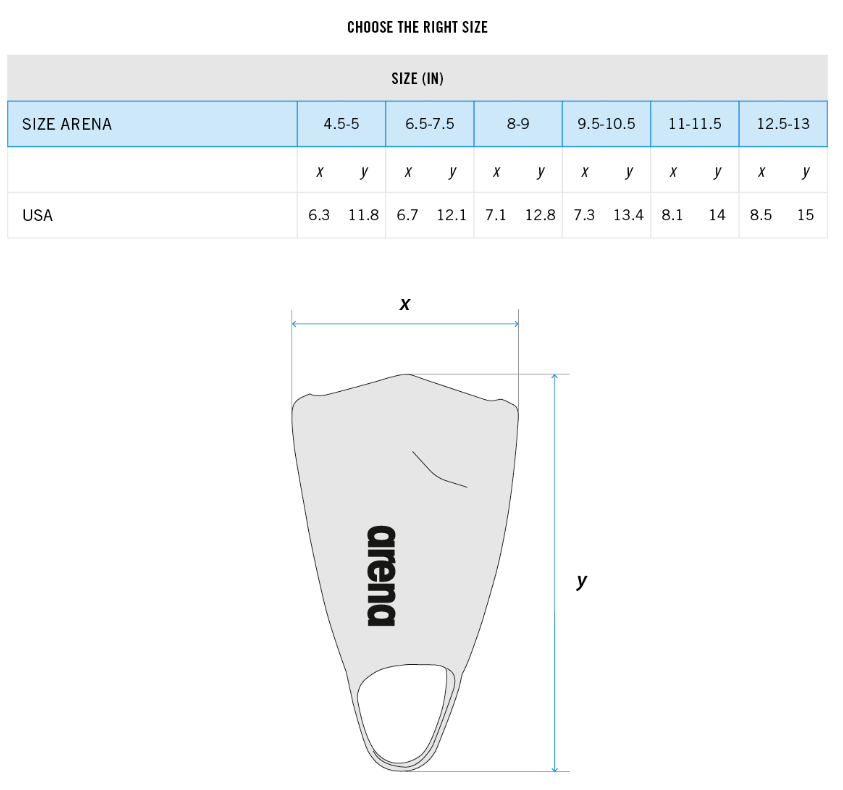Click the 6.5-7.5 size column header
The height and width of the screenshot is (790, 843).
430,124
